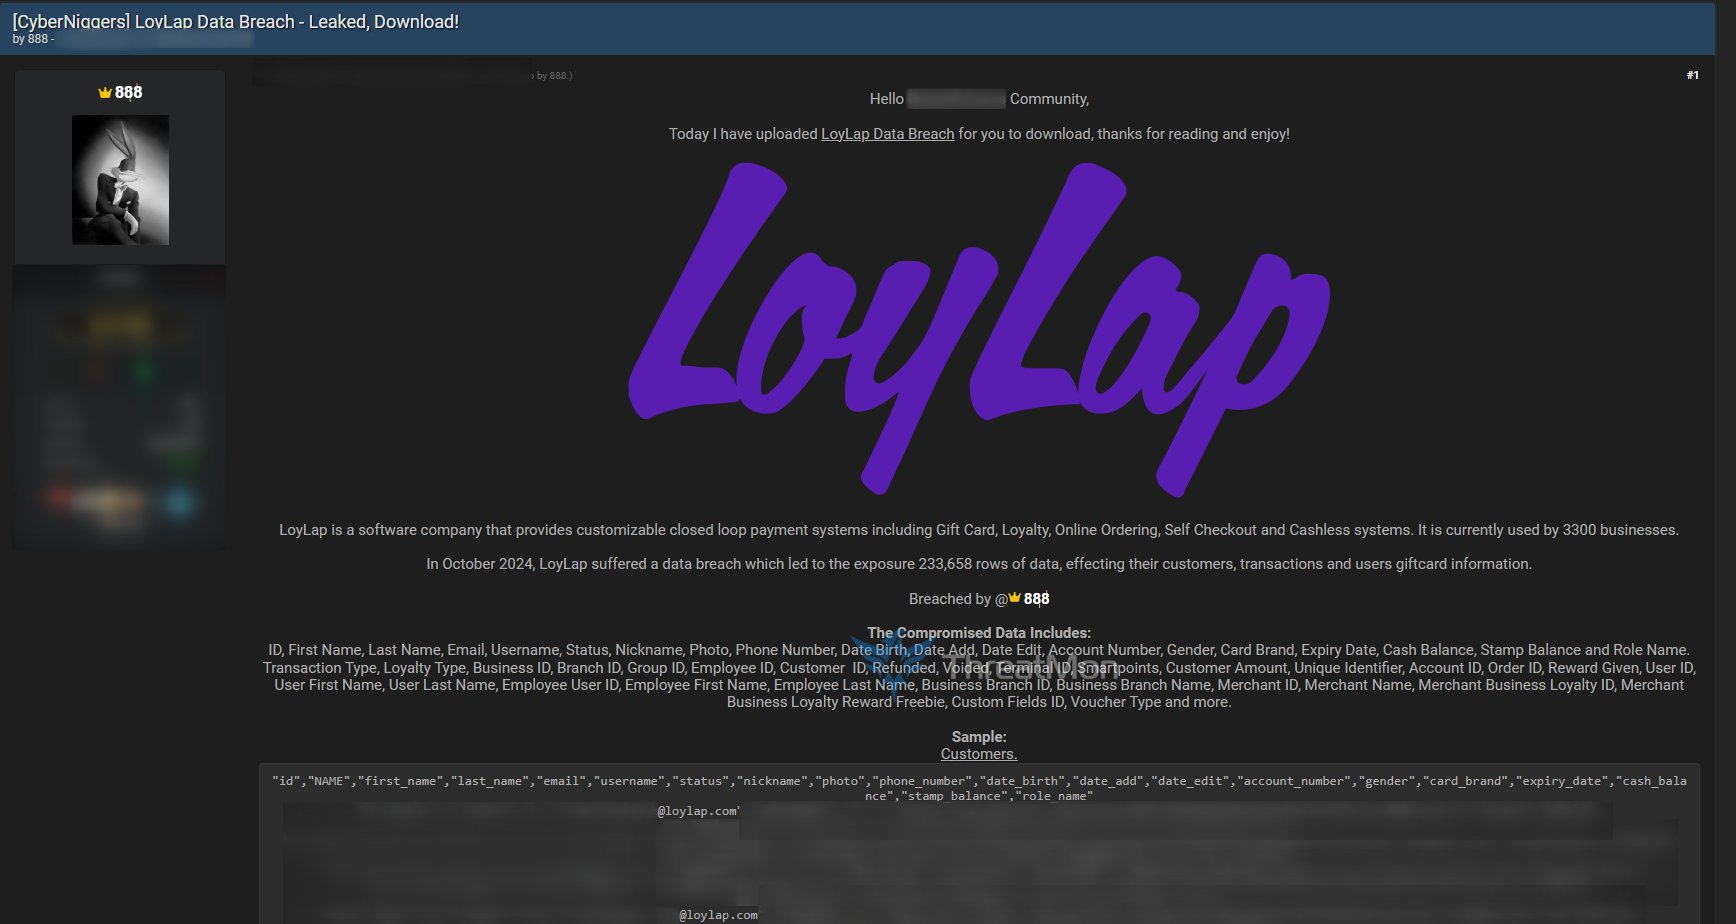Open the #1 post number permalink
This screenshot has width=1736, height=924.
tap(1692, 75)
